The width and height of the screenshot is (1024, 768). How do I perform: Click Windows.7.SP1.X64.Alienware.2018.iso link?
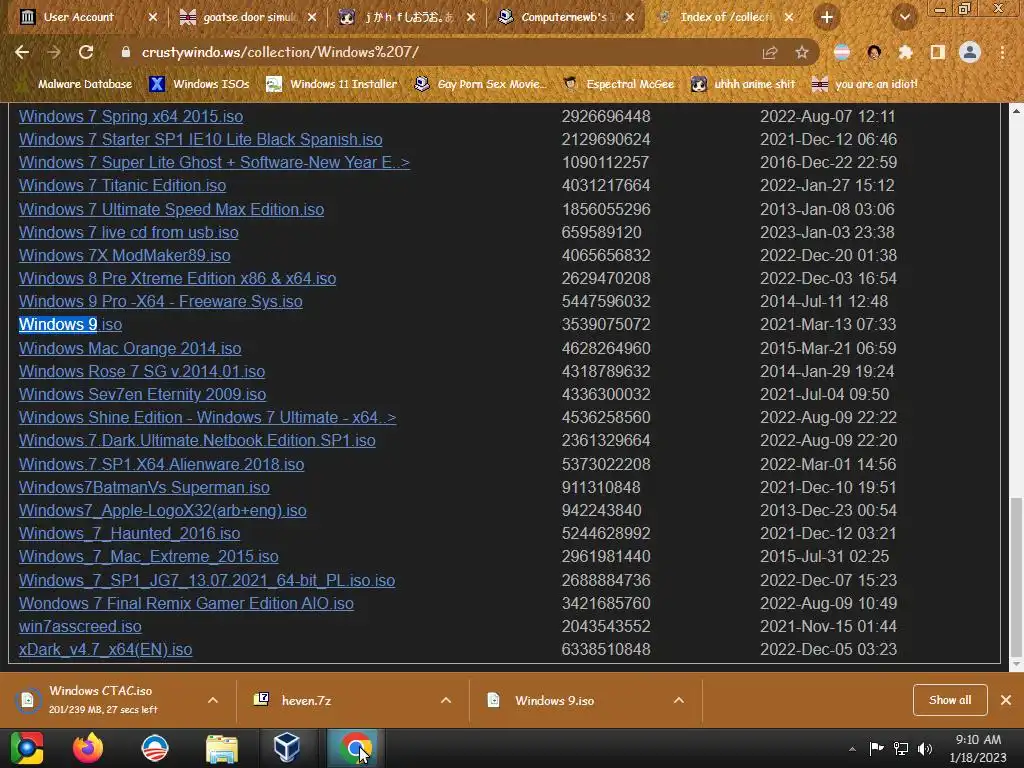[x=161, y=464]
